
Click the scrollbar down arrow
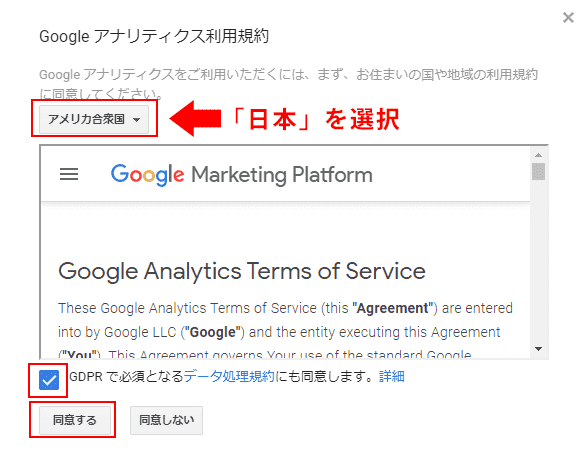point(538,349)
